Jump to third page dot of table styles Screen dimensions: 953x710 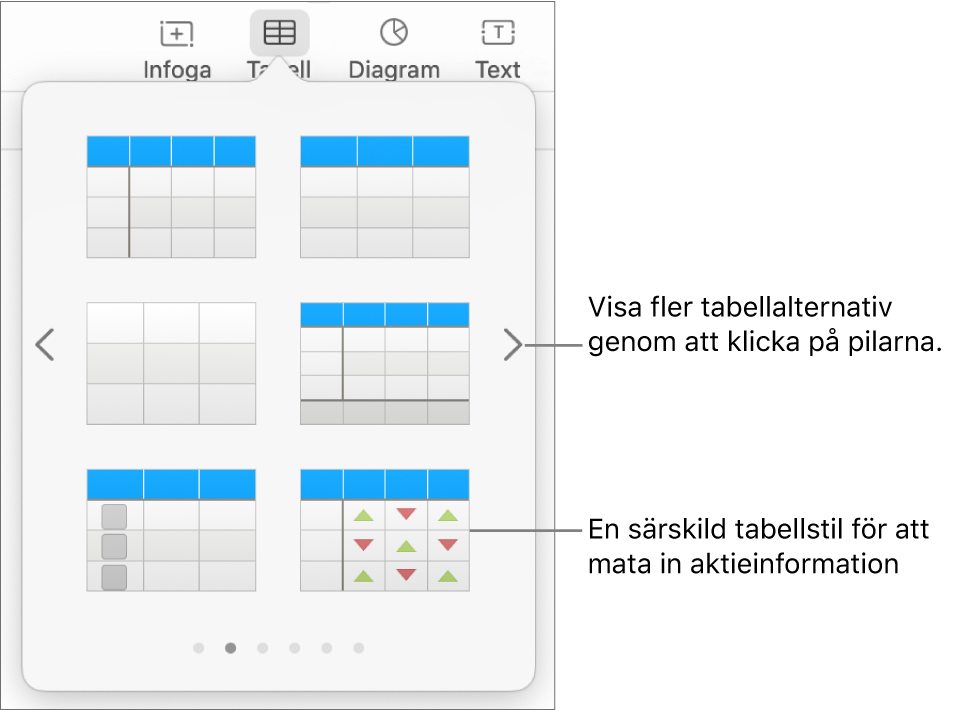(263, 648)
